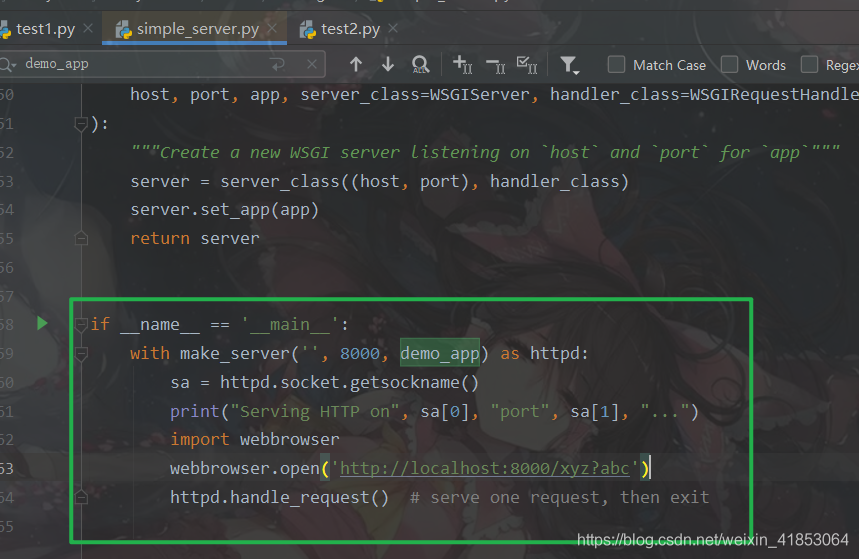Click 'print' in the Serving HTTP line
This screenshot has height=559, width=859.
coord(194,412)
